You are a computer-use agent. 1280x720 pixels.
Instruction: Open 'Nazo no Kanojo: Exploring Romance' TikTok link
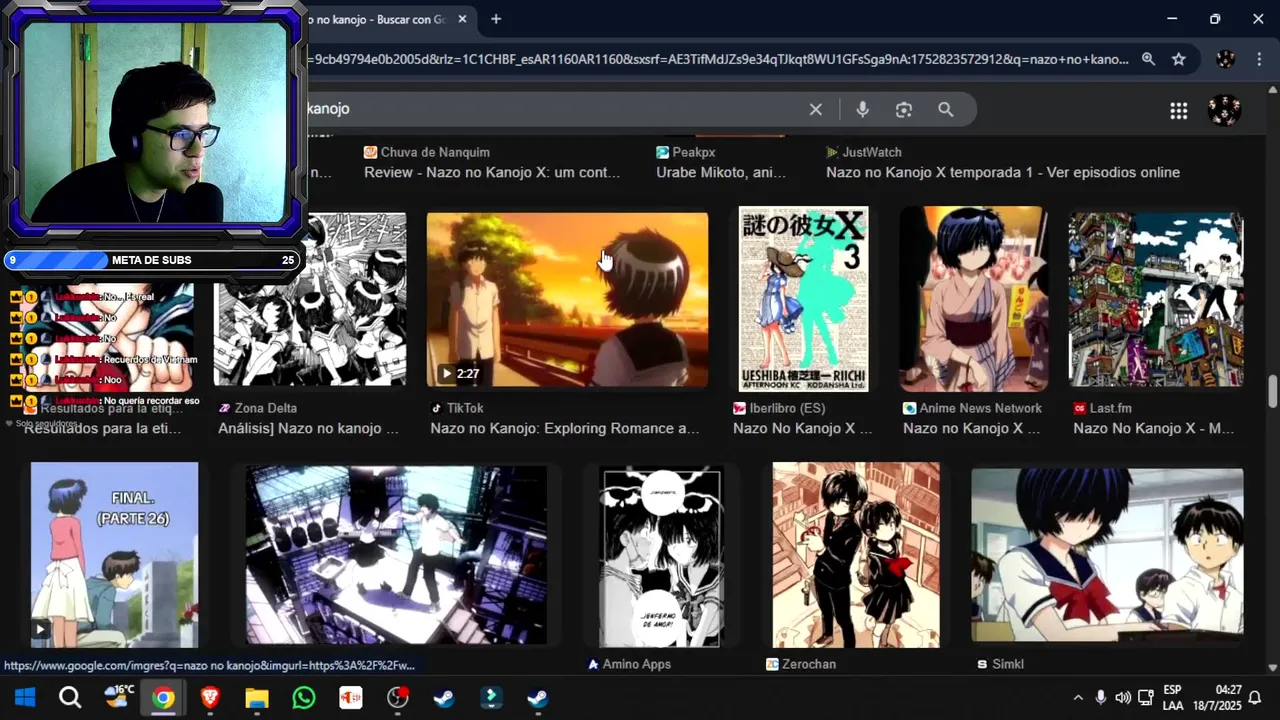click(x=565, y=428)
